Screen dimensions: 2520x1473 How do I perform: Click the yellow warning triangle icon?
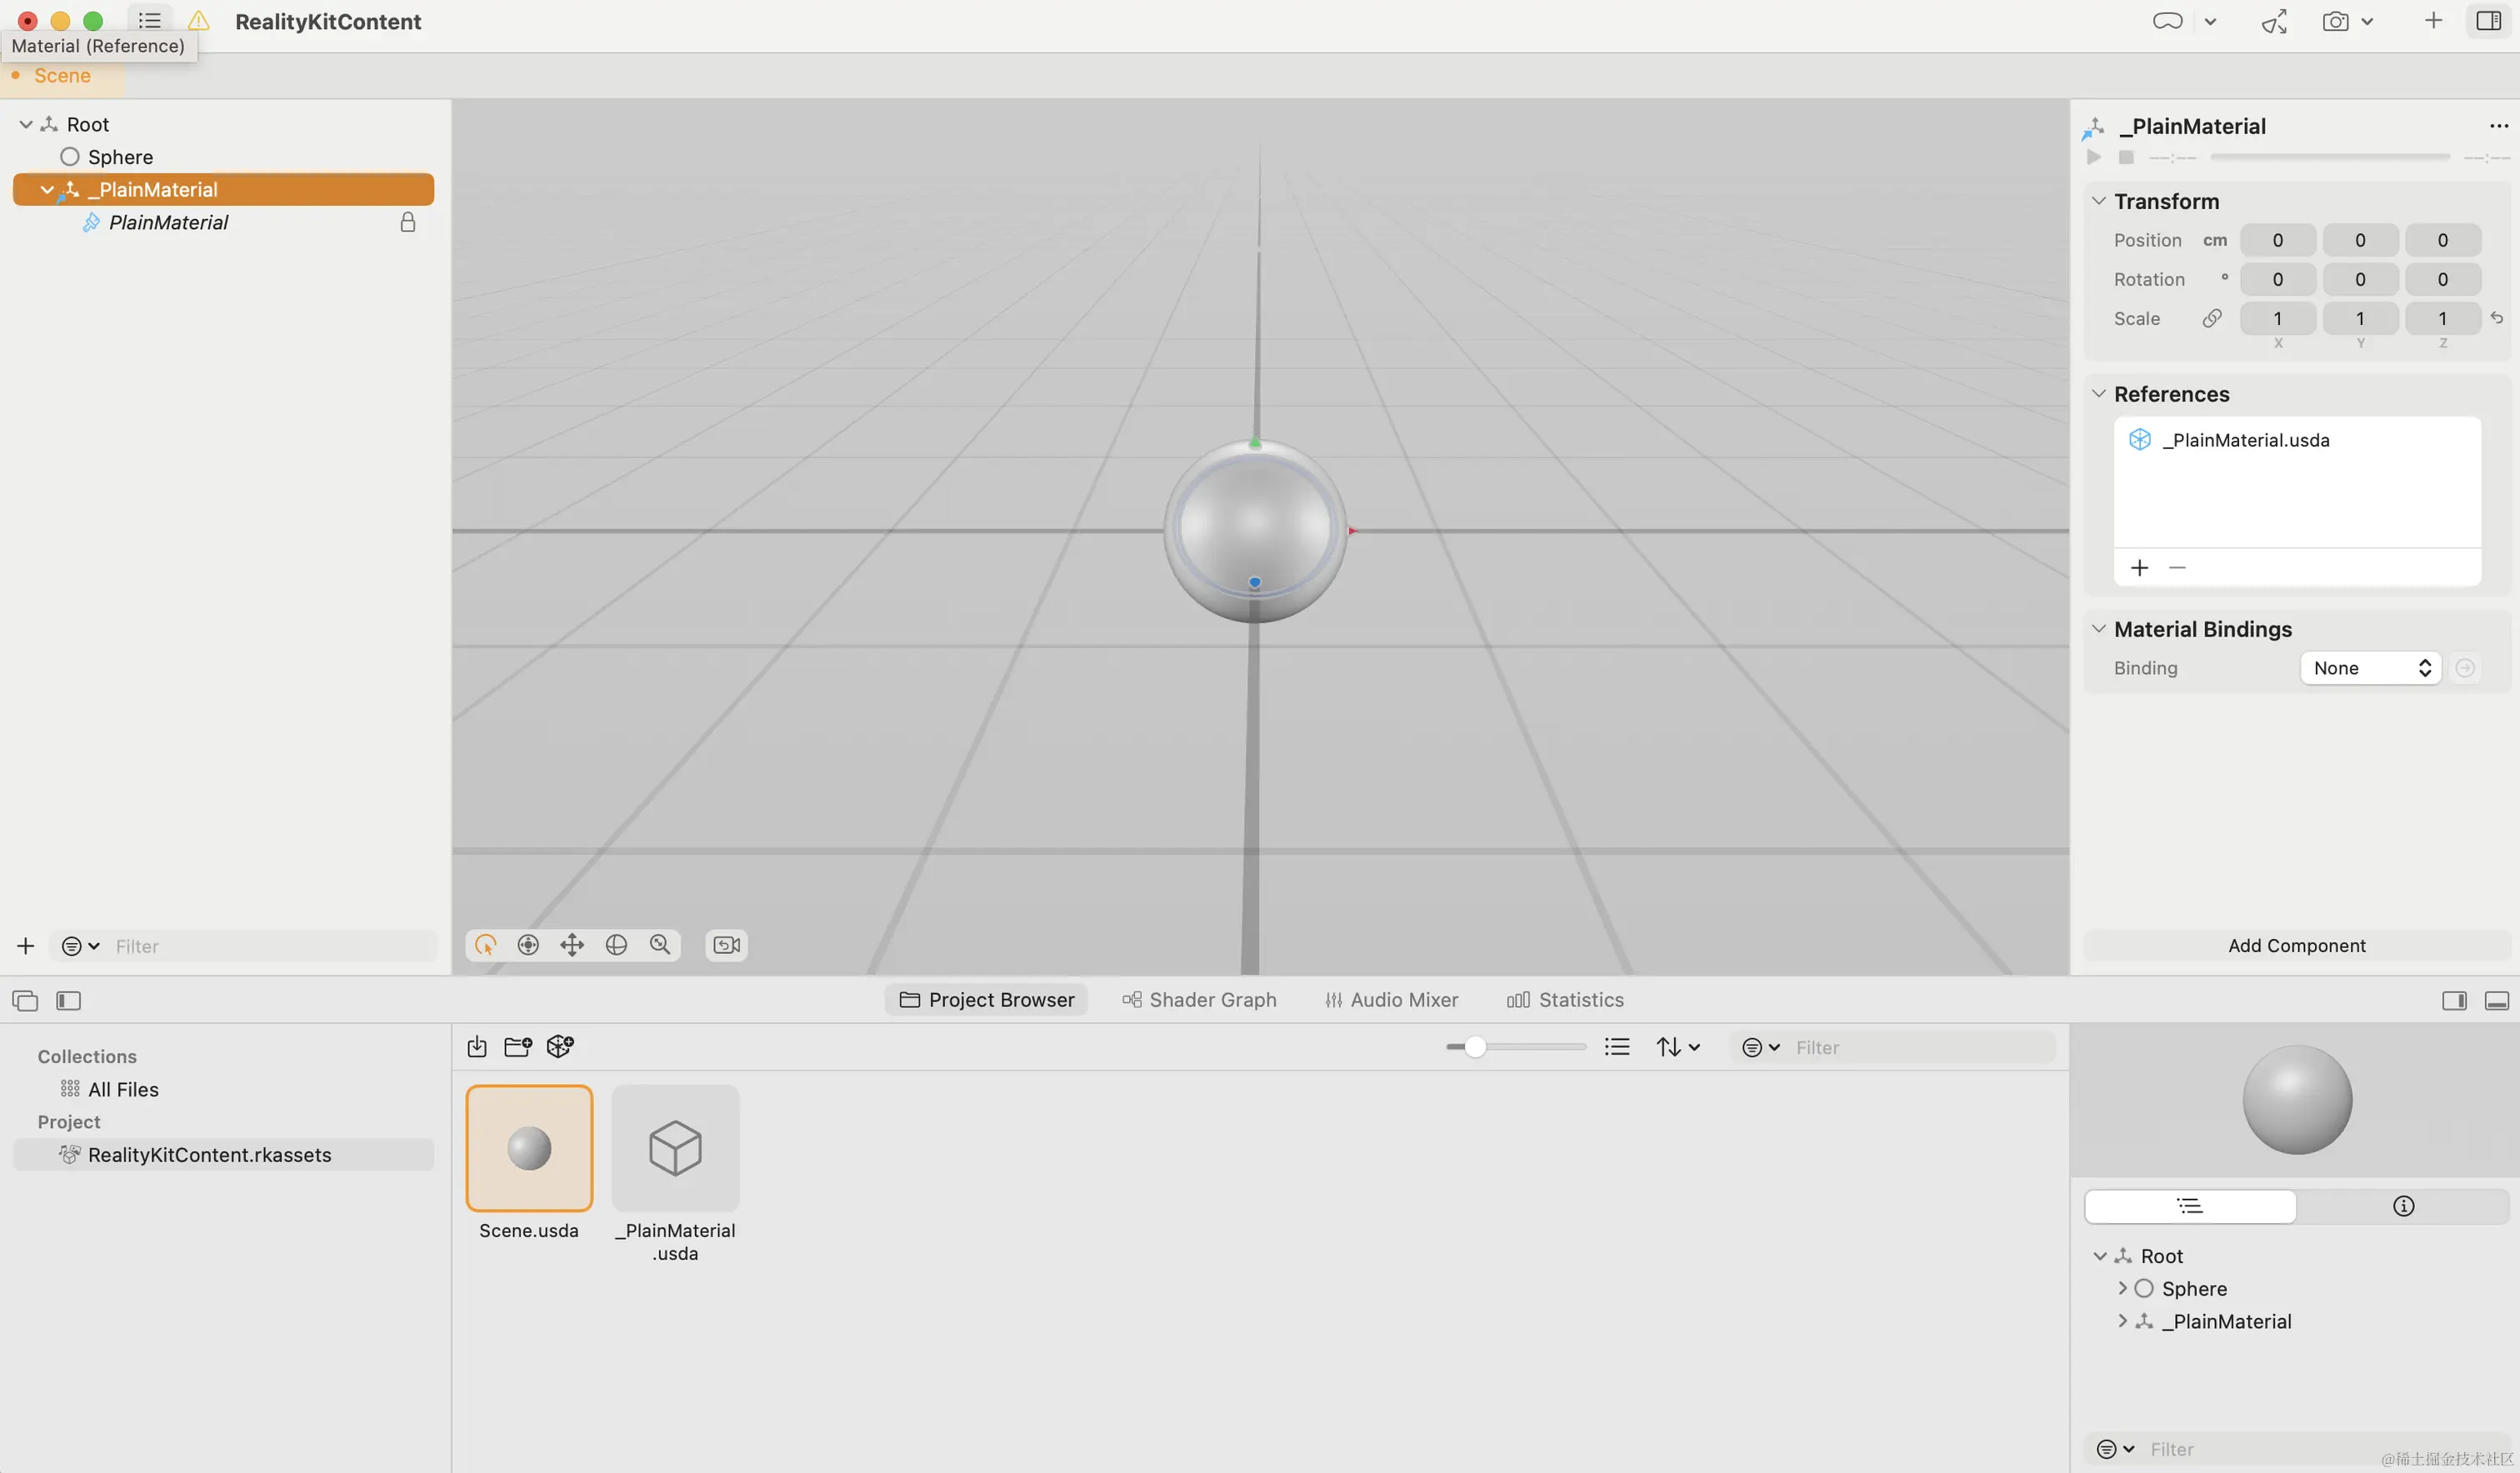pos(199,21)
